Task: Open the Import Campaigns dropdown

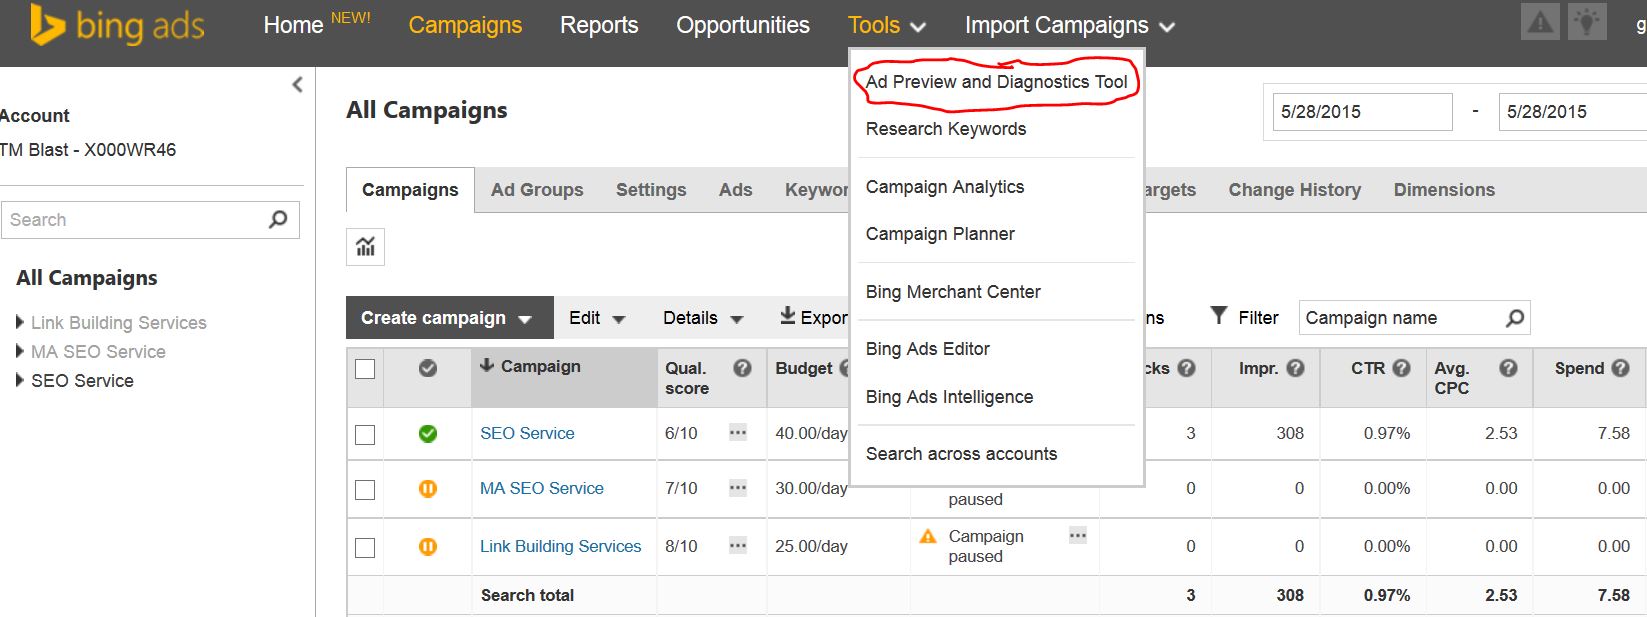Action: 1069,25
